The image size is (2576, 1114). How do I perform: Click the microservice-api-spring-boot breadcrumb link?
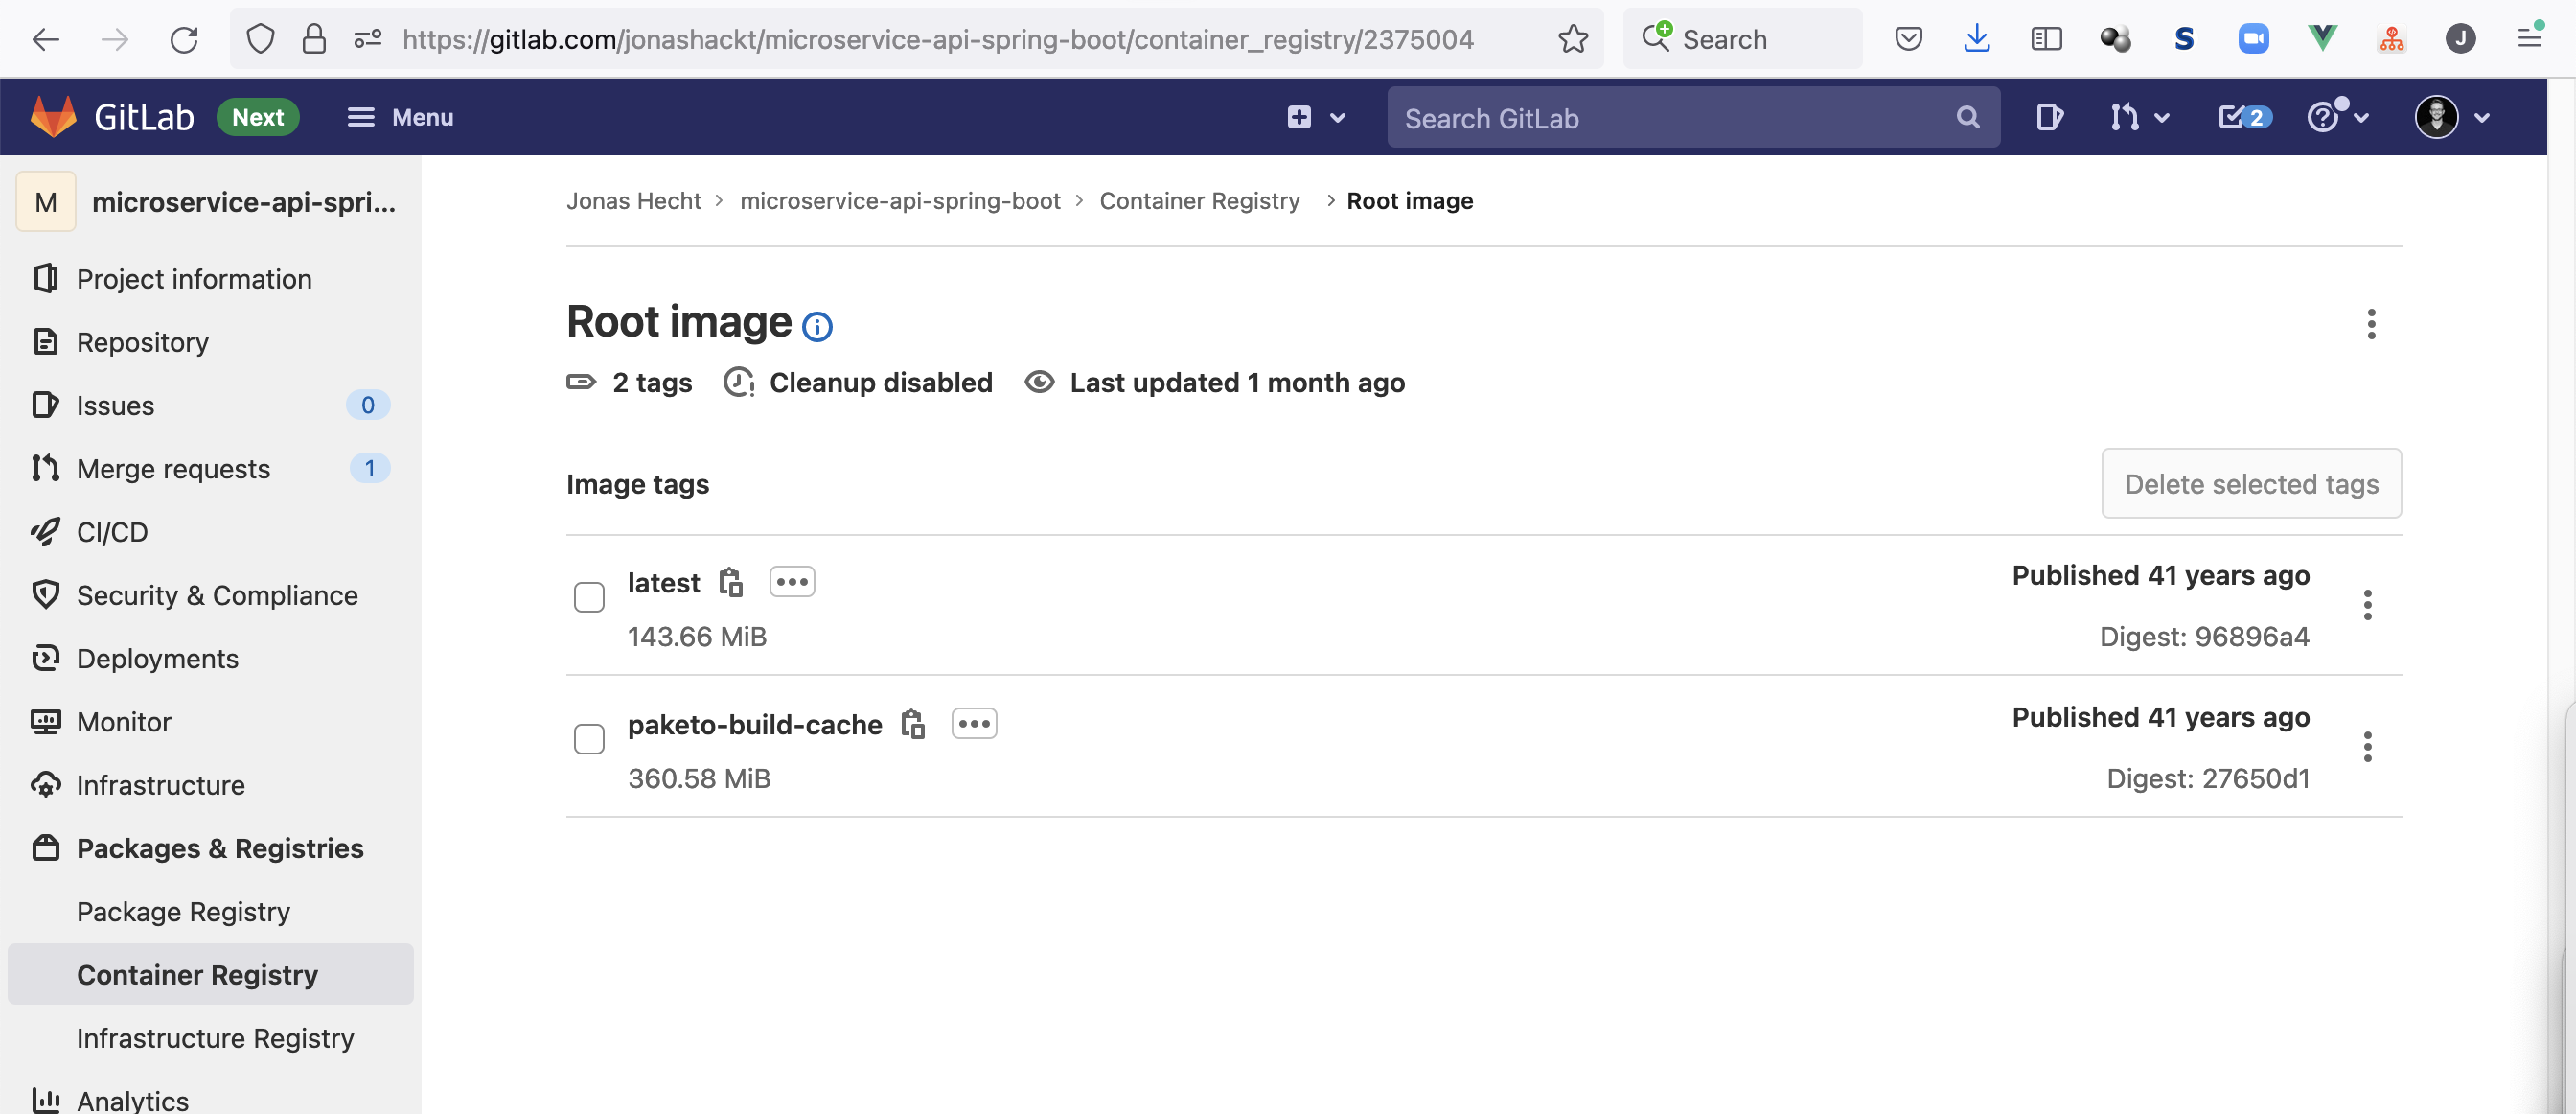[900, 198]
